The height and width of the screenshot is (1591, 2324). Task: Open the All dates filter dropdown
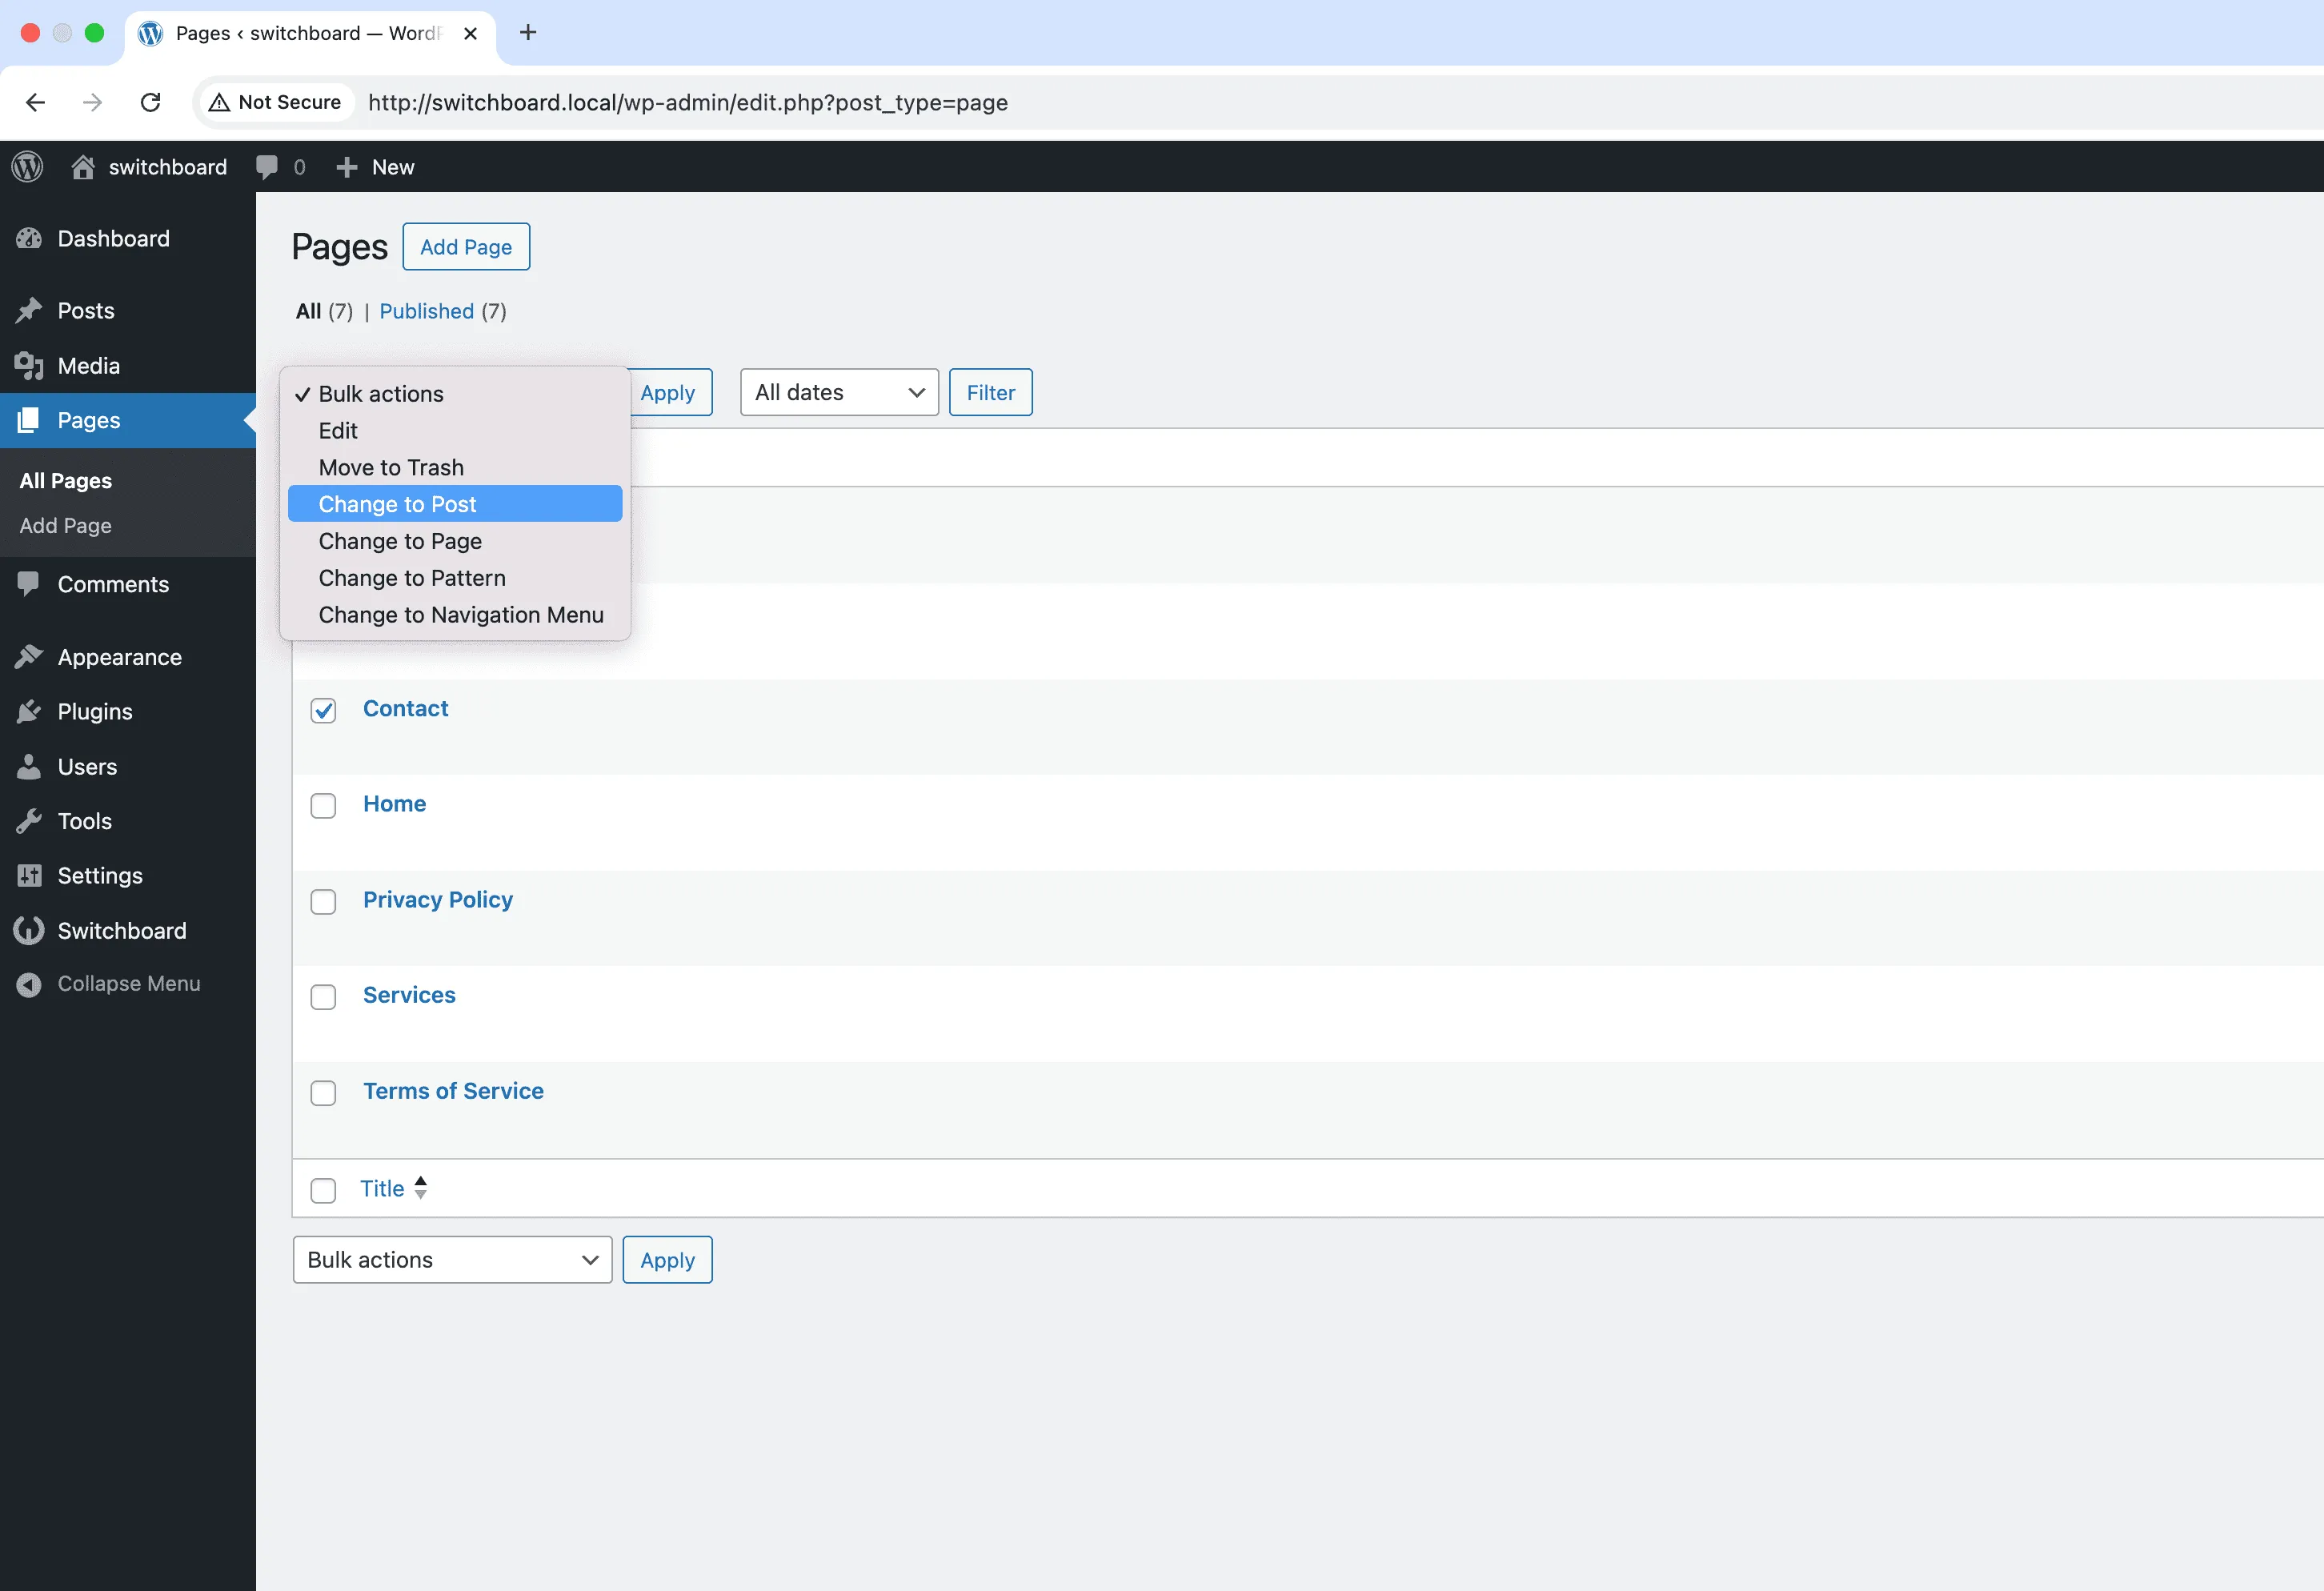pos(838,392)
